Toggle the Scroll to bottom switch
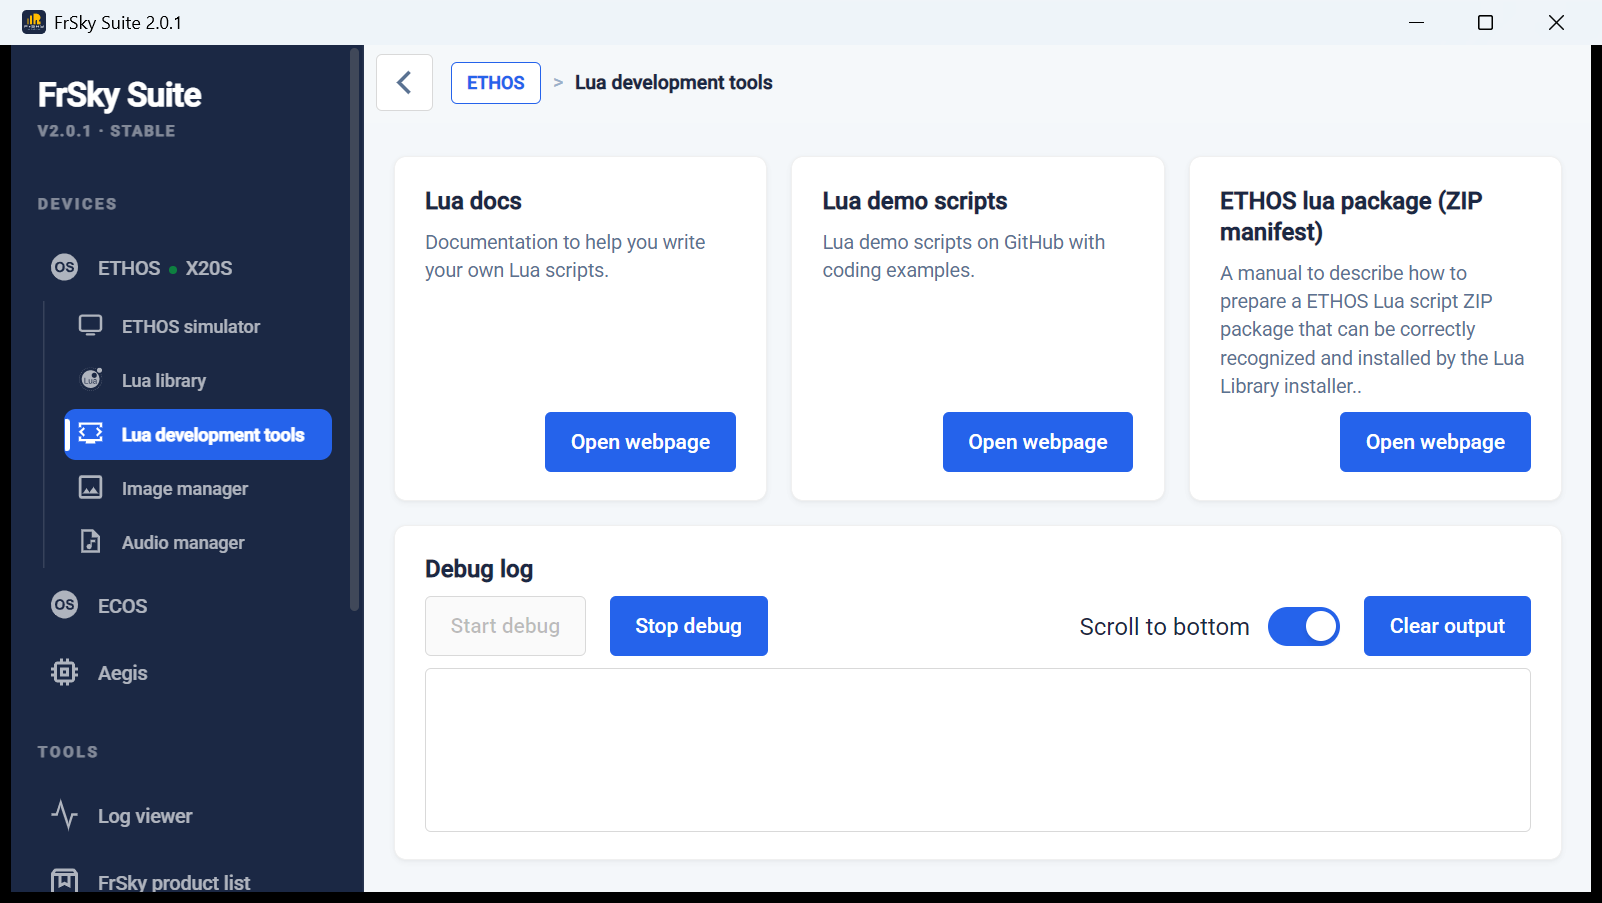The image size is (1602, 903). (x=1303, y=626)
